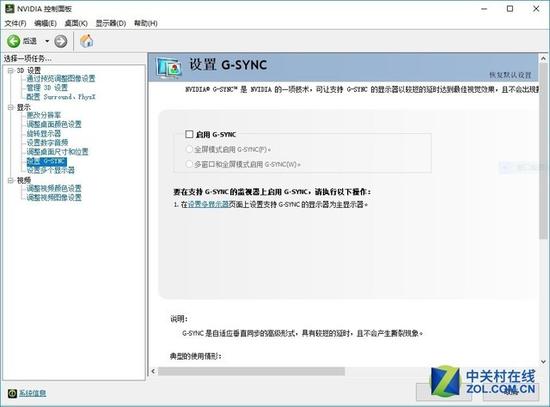Collapse the 显示 tree node
Image resolution: width=550 pixels, height=407 pixels.
click(11, 107)
